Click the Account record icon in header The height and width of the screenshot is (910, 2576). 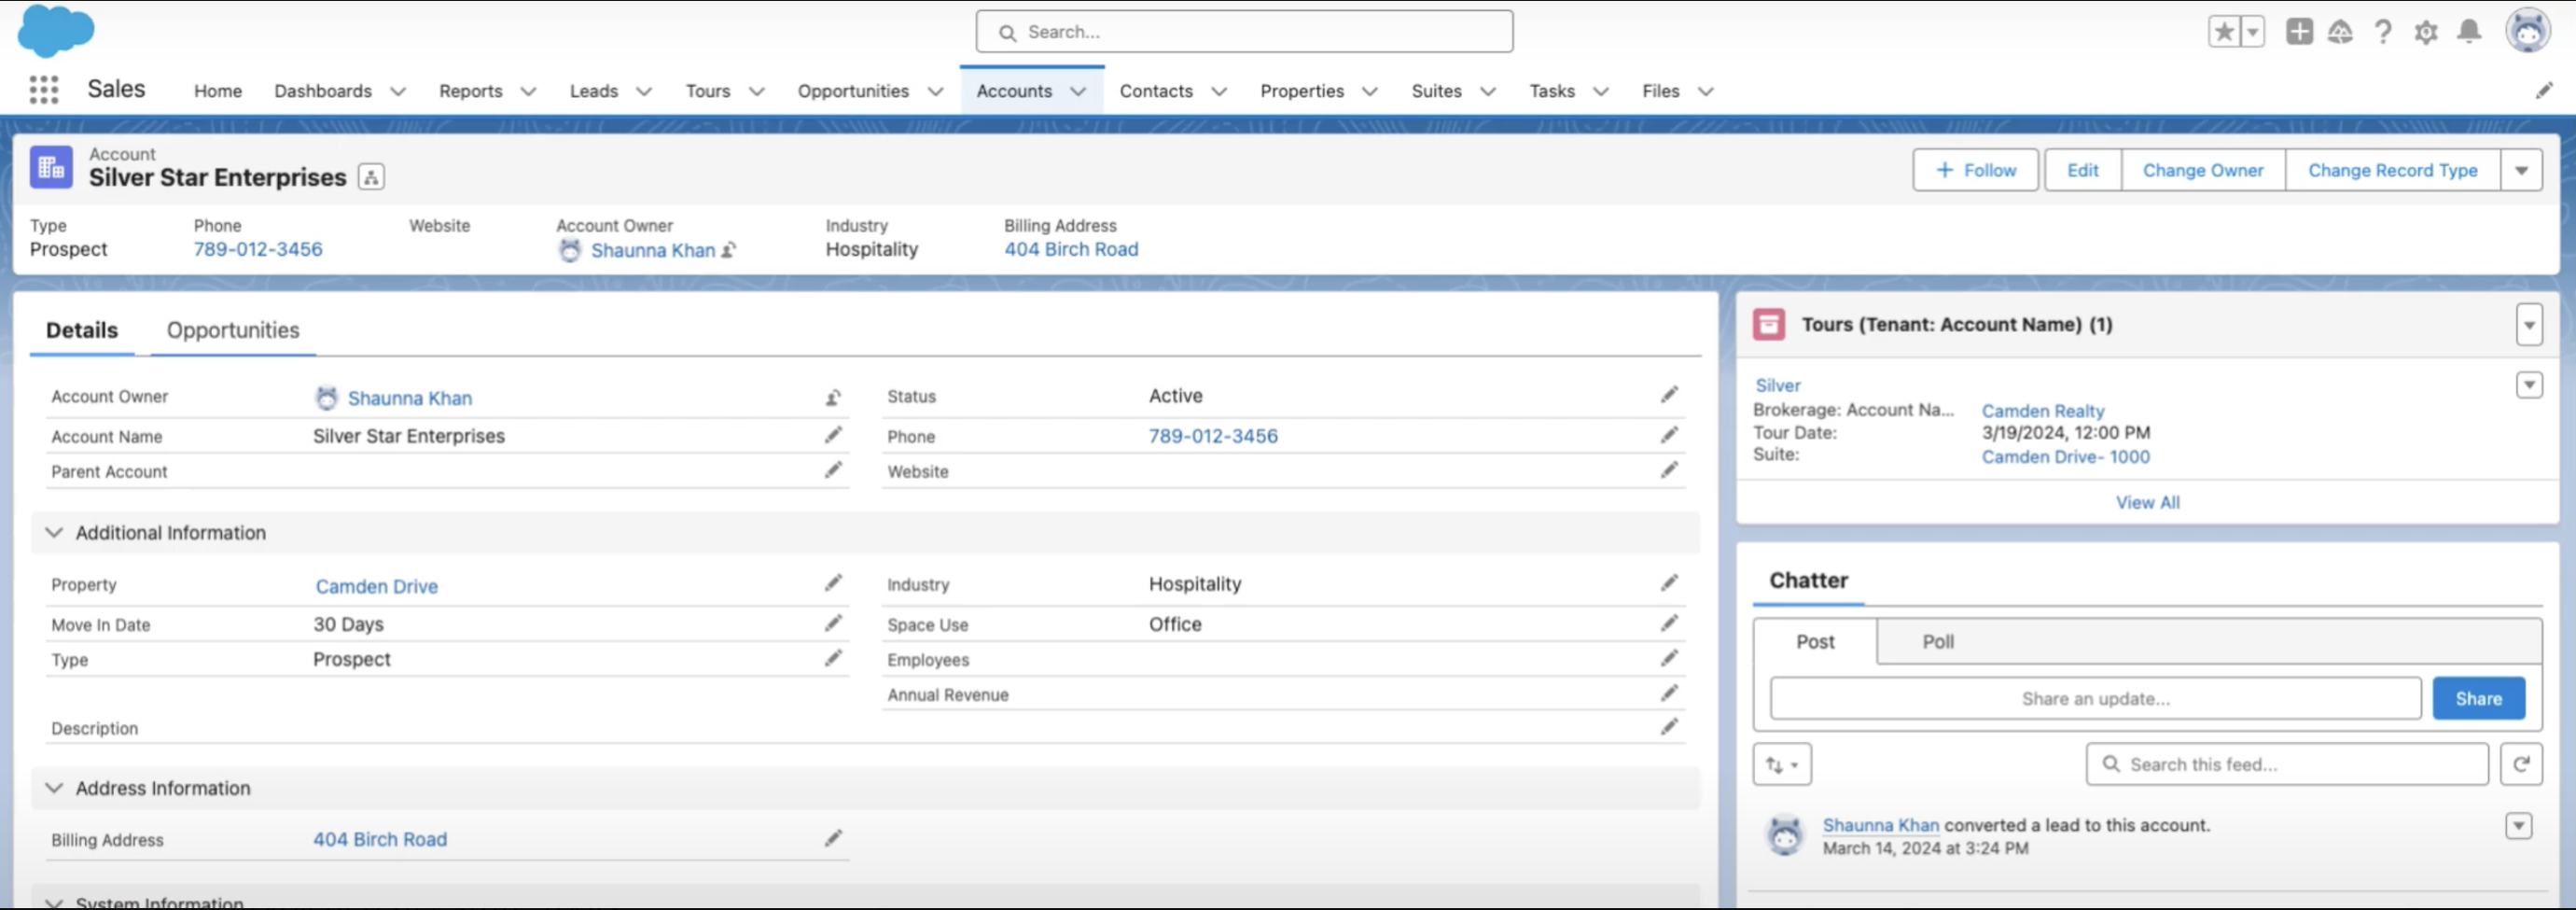[x=51, y=168]
